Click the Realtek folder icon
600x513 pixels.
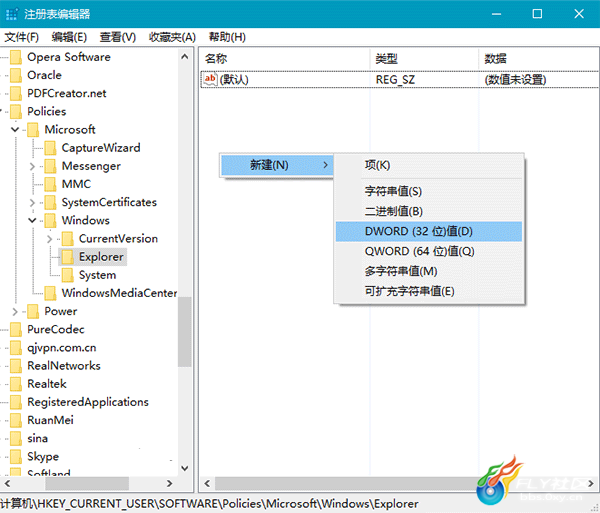pos(16,384)
